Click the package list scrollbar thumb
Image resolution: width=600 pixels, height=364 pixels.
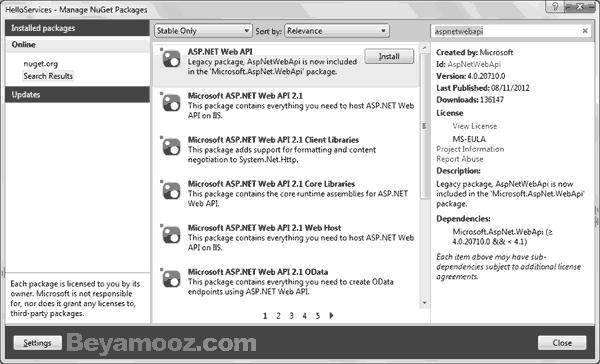point(424,126)
